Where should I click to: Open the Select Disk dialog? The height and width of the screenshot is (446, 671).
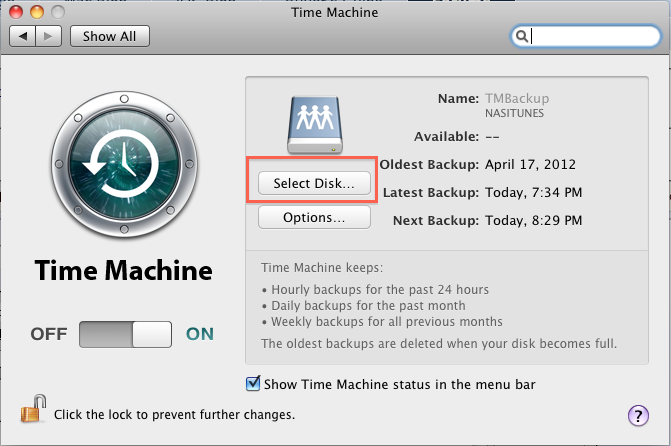click(314, 183)
